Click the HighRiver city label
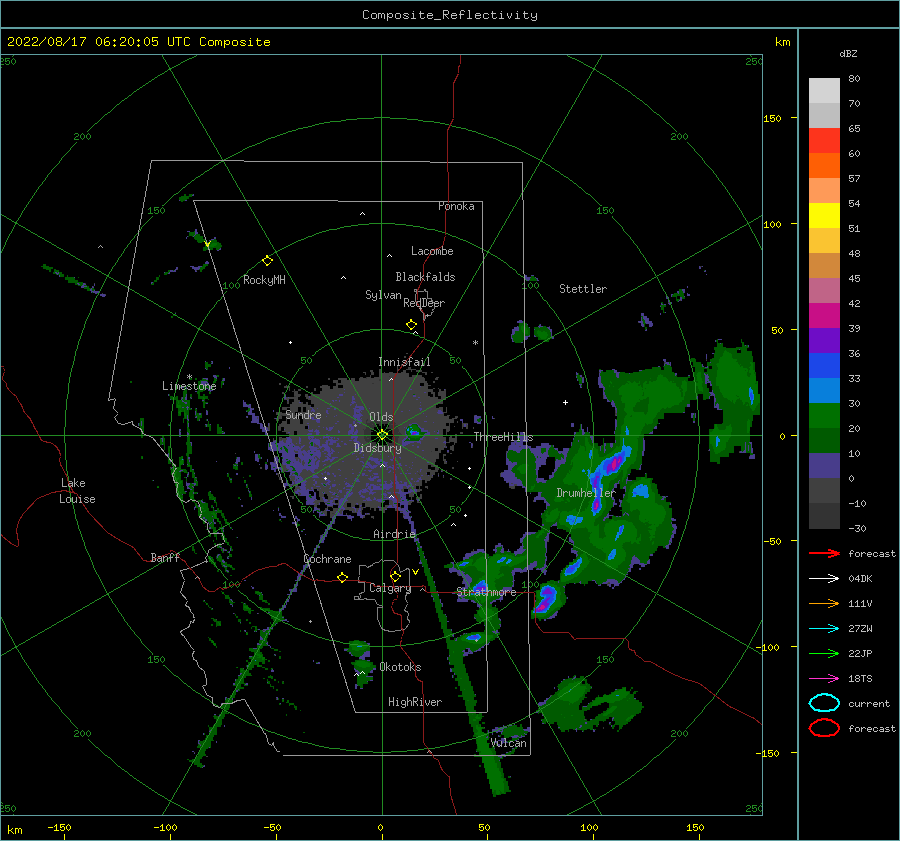Screen dimensions: 900x841 415,702
